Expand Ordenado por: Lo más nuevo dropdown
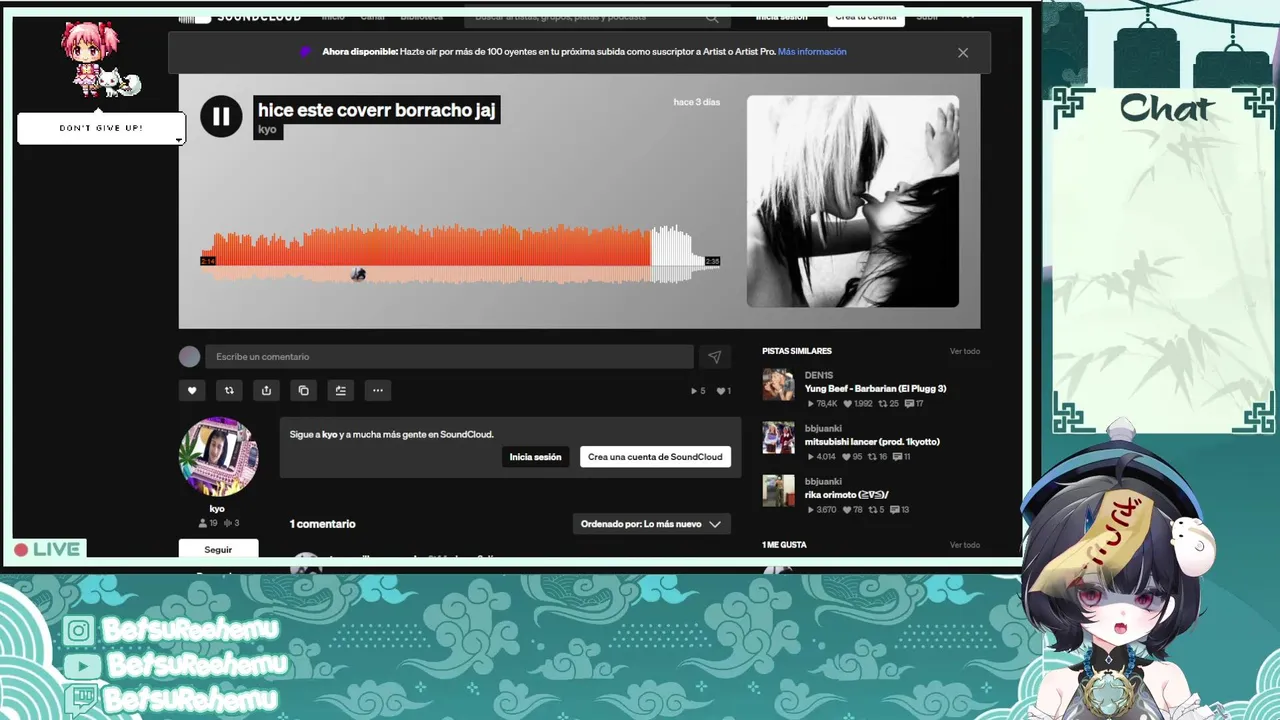The width and height of the screenshot is (1280, 720). pos(651,524)
